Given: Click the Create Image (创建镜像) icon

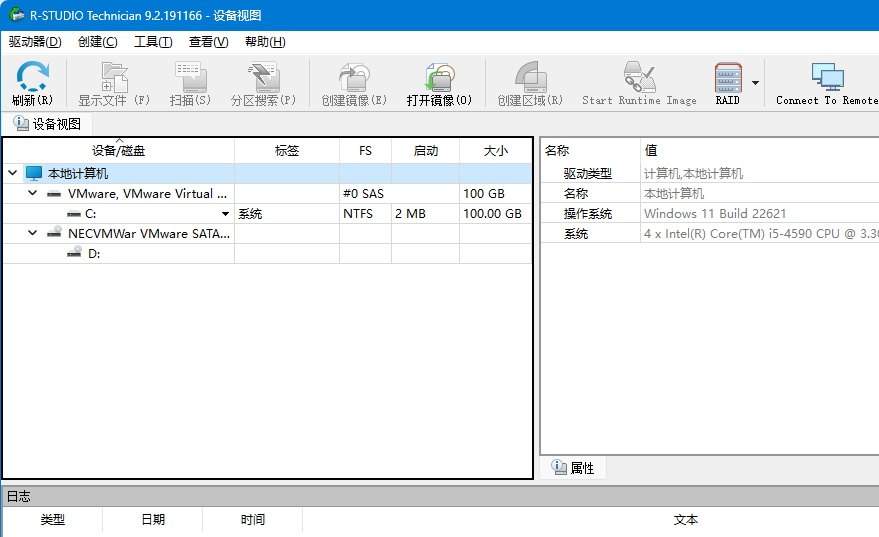Looking at the screenshot, I should pos(354,77).
